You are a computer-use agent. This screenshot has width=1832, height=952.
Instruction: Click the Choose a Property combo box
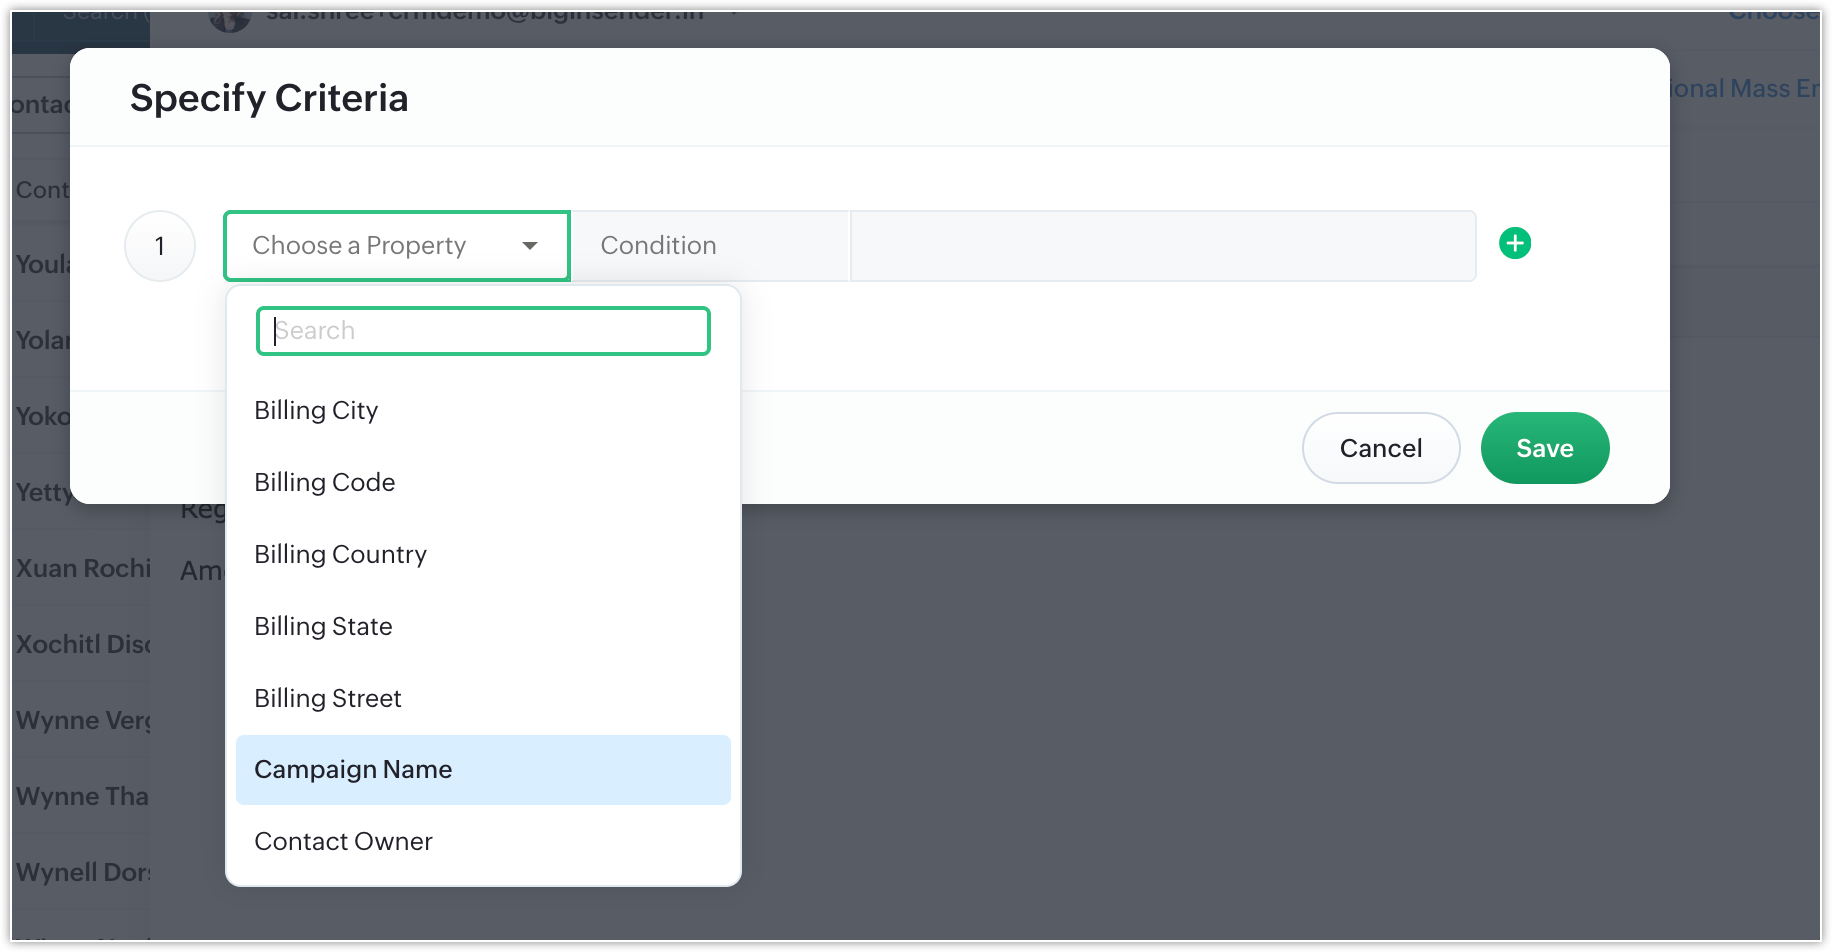[397, 246]
